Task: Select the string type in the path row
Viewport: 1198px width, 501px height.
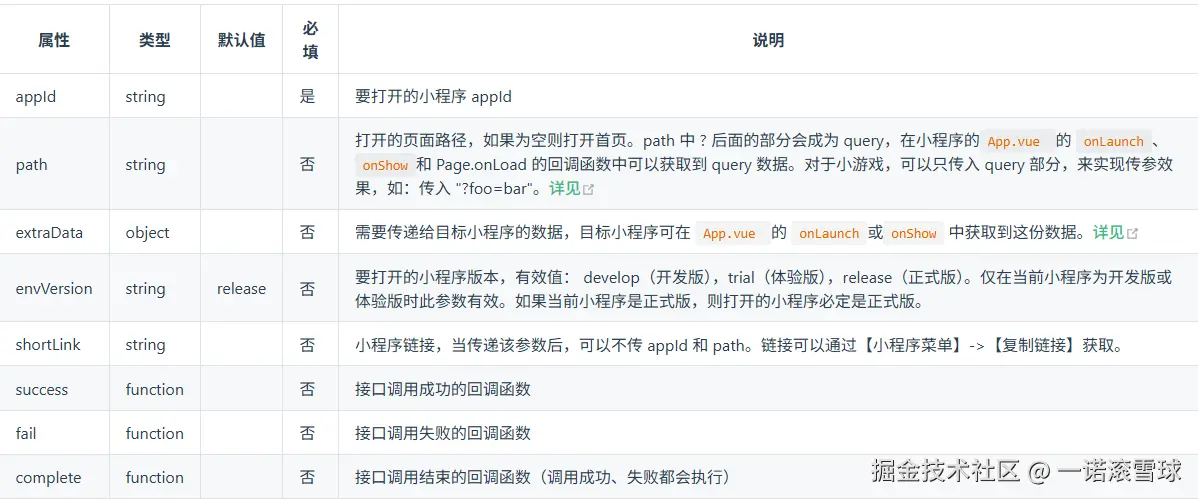Action: (x=145, y=164)
